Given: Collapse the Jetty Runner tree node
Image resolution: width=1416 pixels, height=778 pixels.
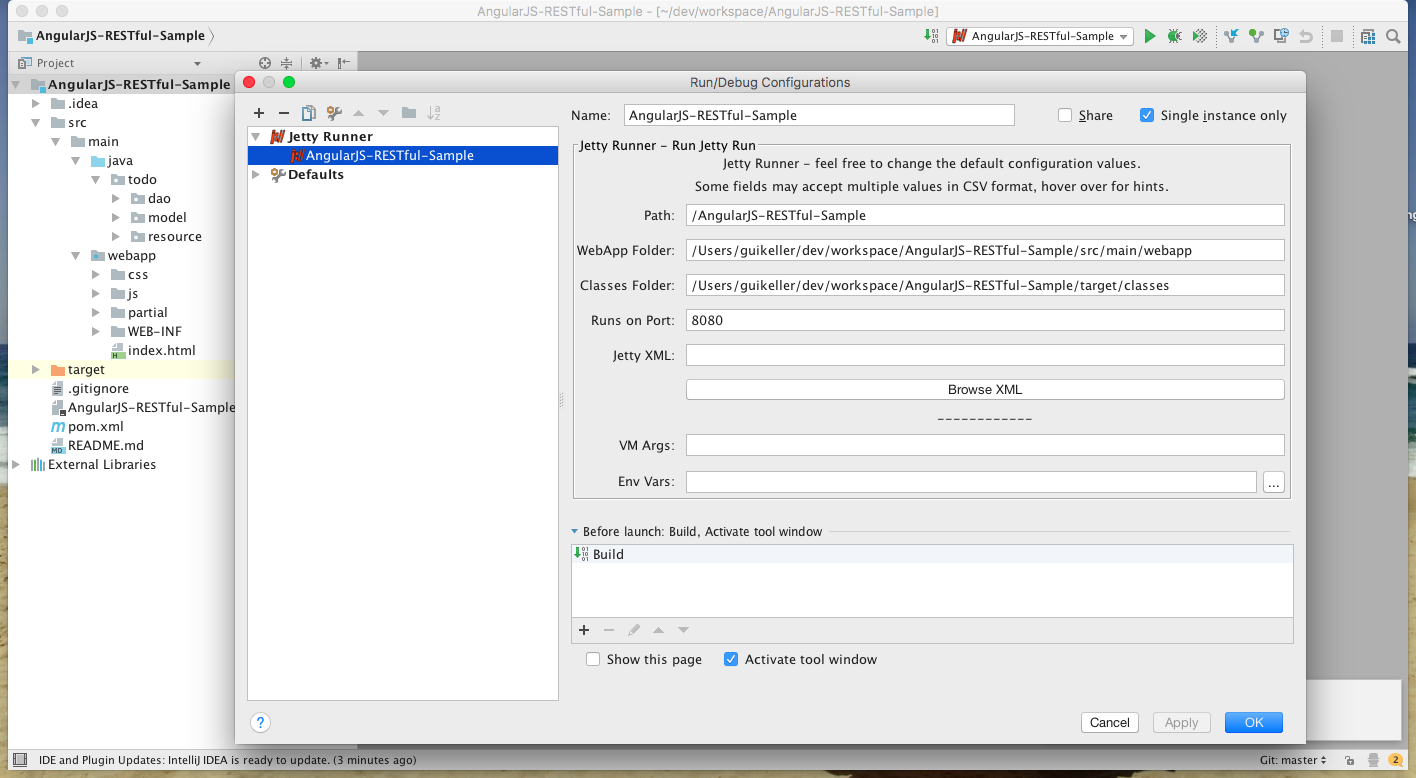Looking at the screenshot, I should (x=256, y=136).
